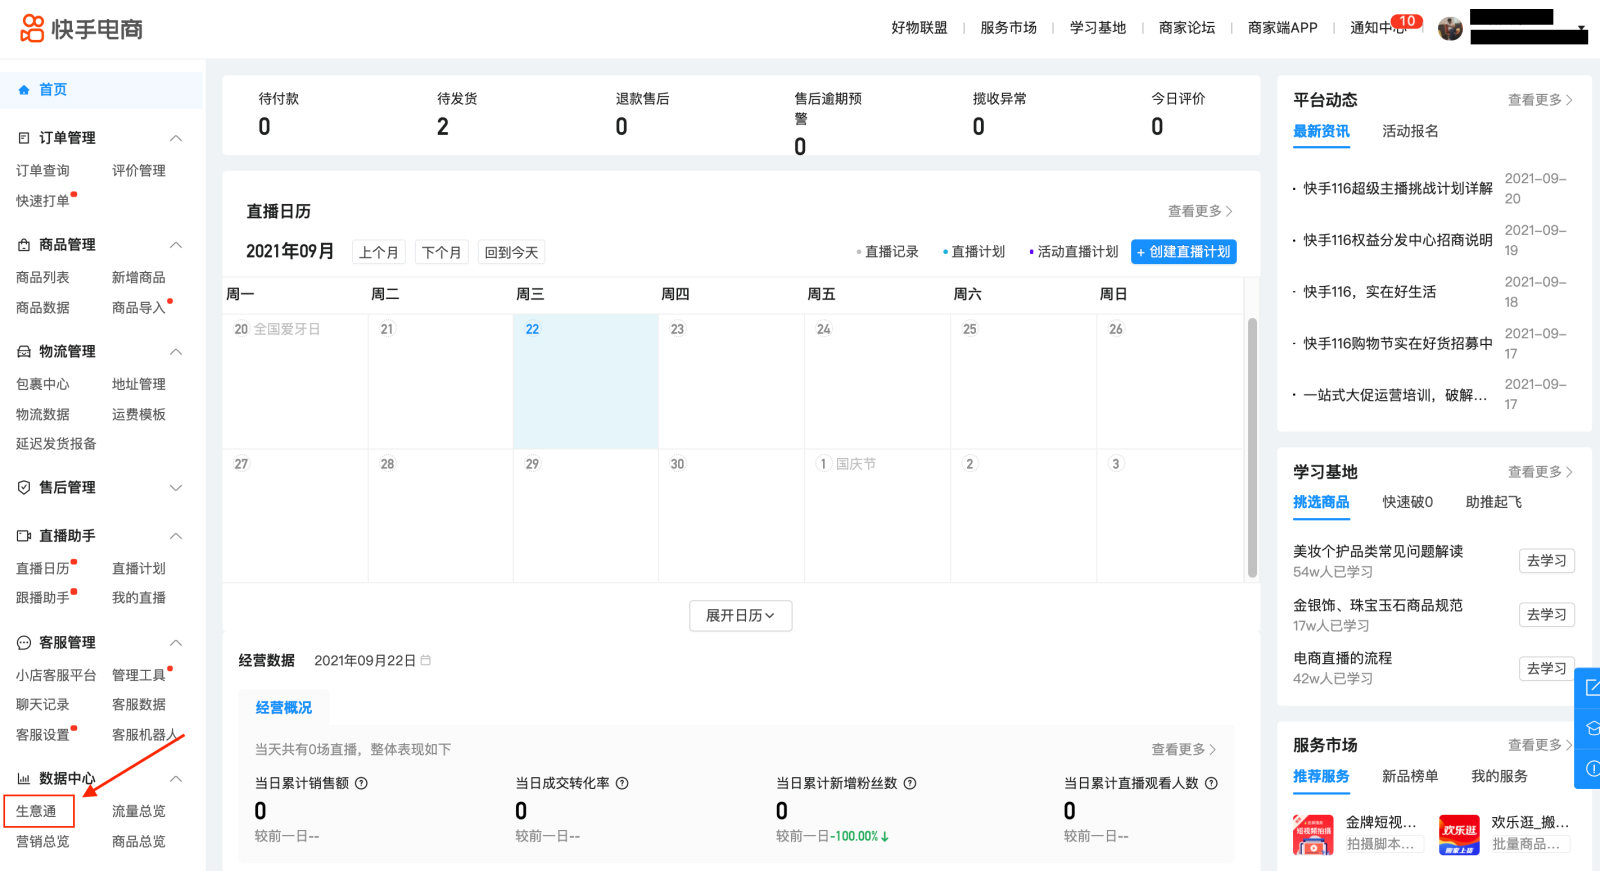Click info icon next to 当日累计销售额
The width and height of the screenshot is (1600, 871).
pyautogui.click(x=362, y=784)
